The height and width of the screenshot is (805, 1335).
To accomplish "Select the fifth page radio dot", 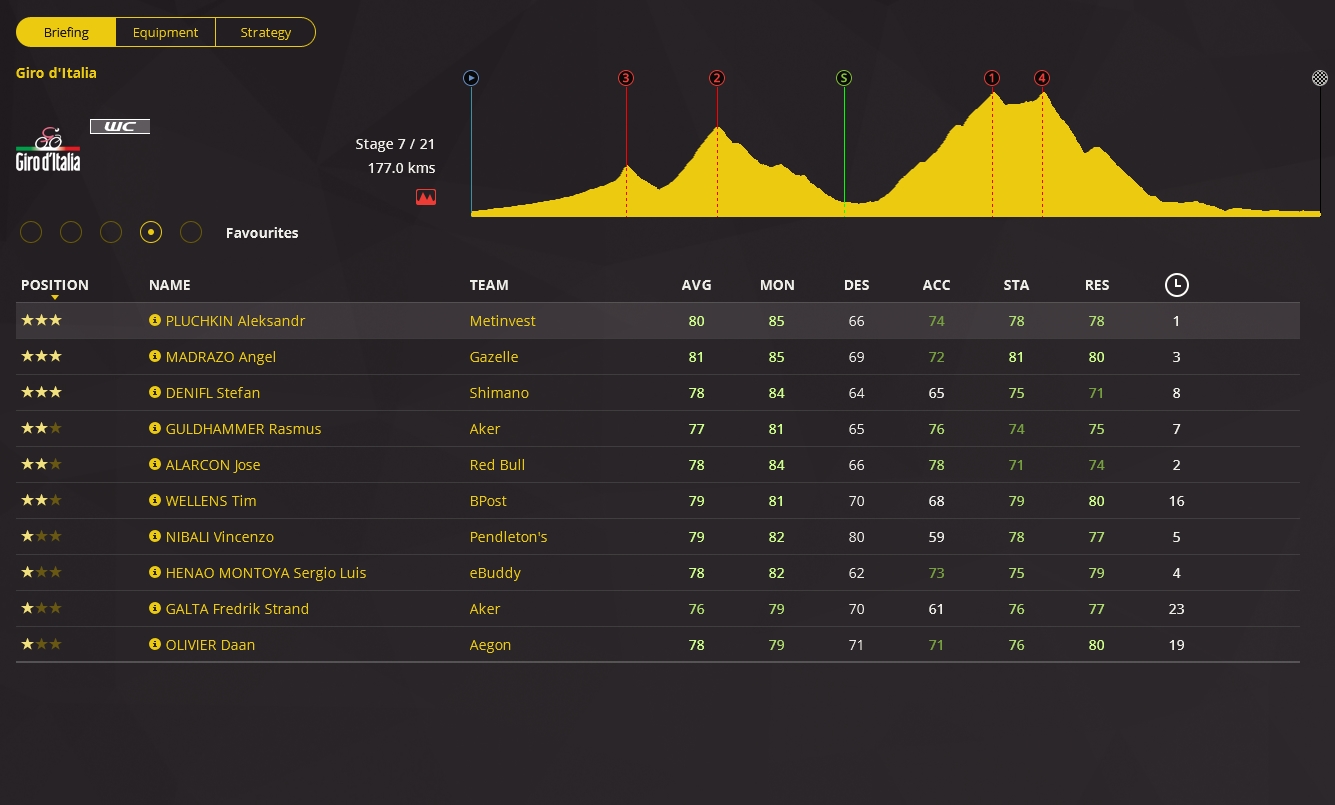I will point(191,232).
